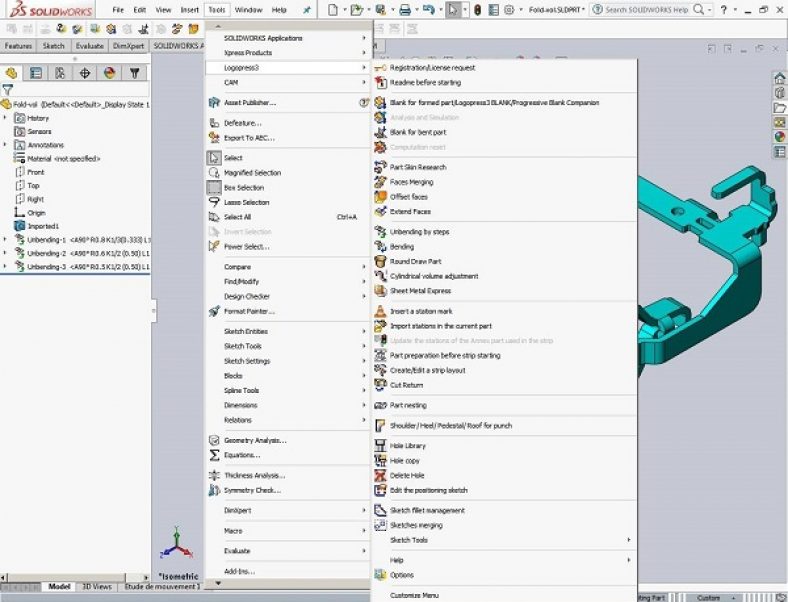Expand the Unbending-1 feature node

(5, 240)
